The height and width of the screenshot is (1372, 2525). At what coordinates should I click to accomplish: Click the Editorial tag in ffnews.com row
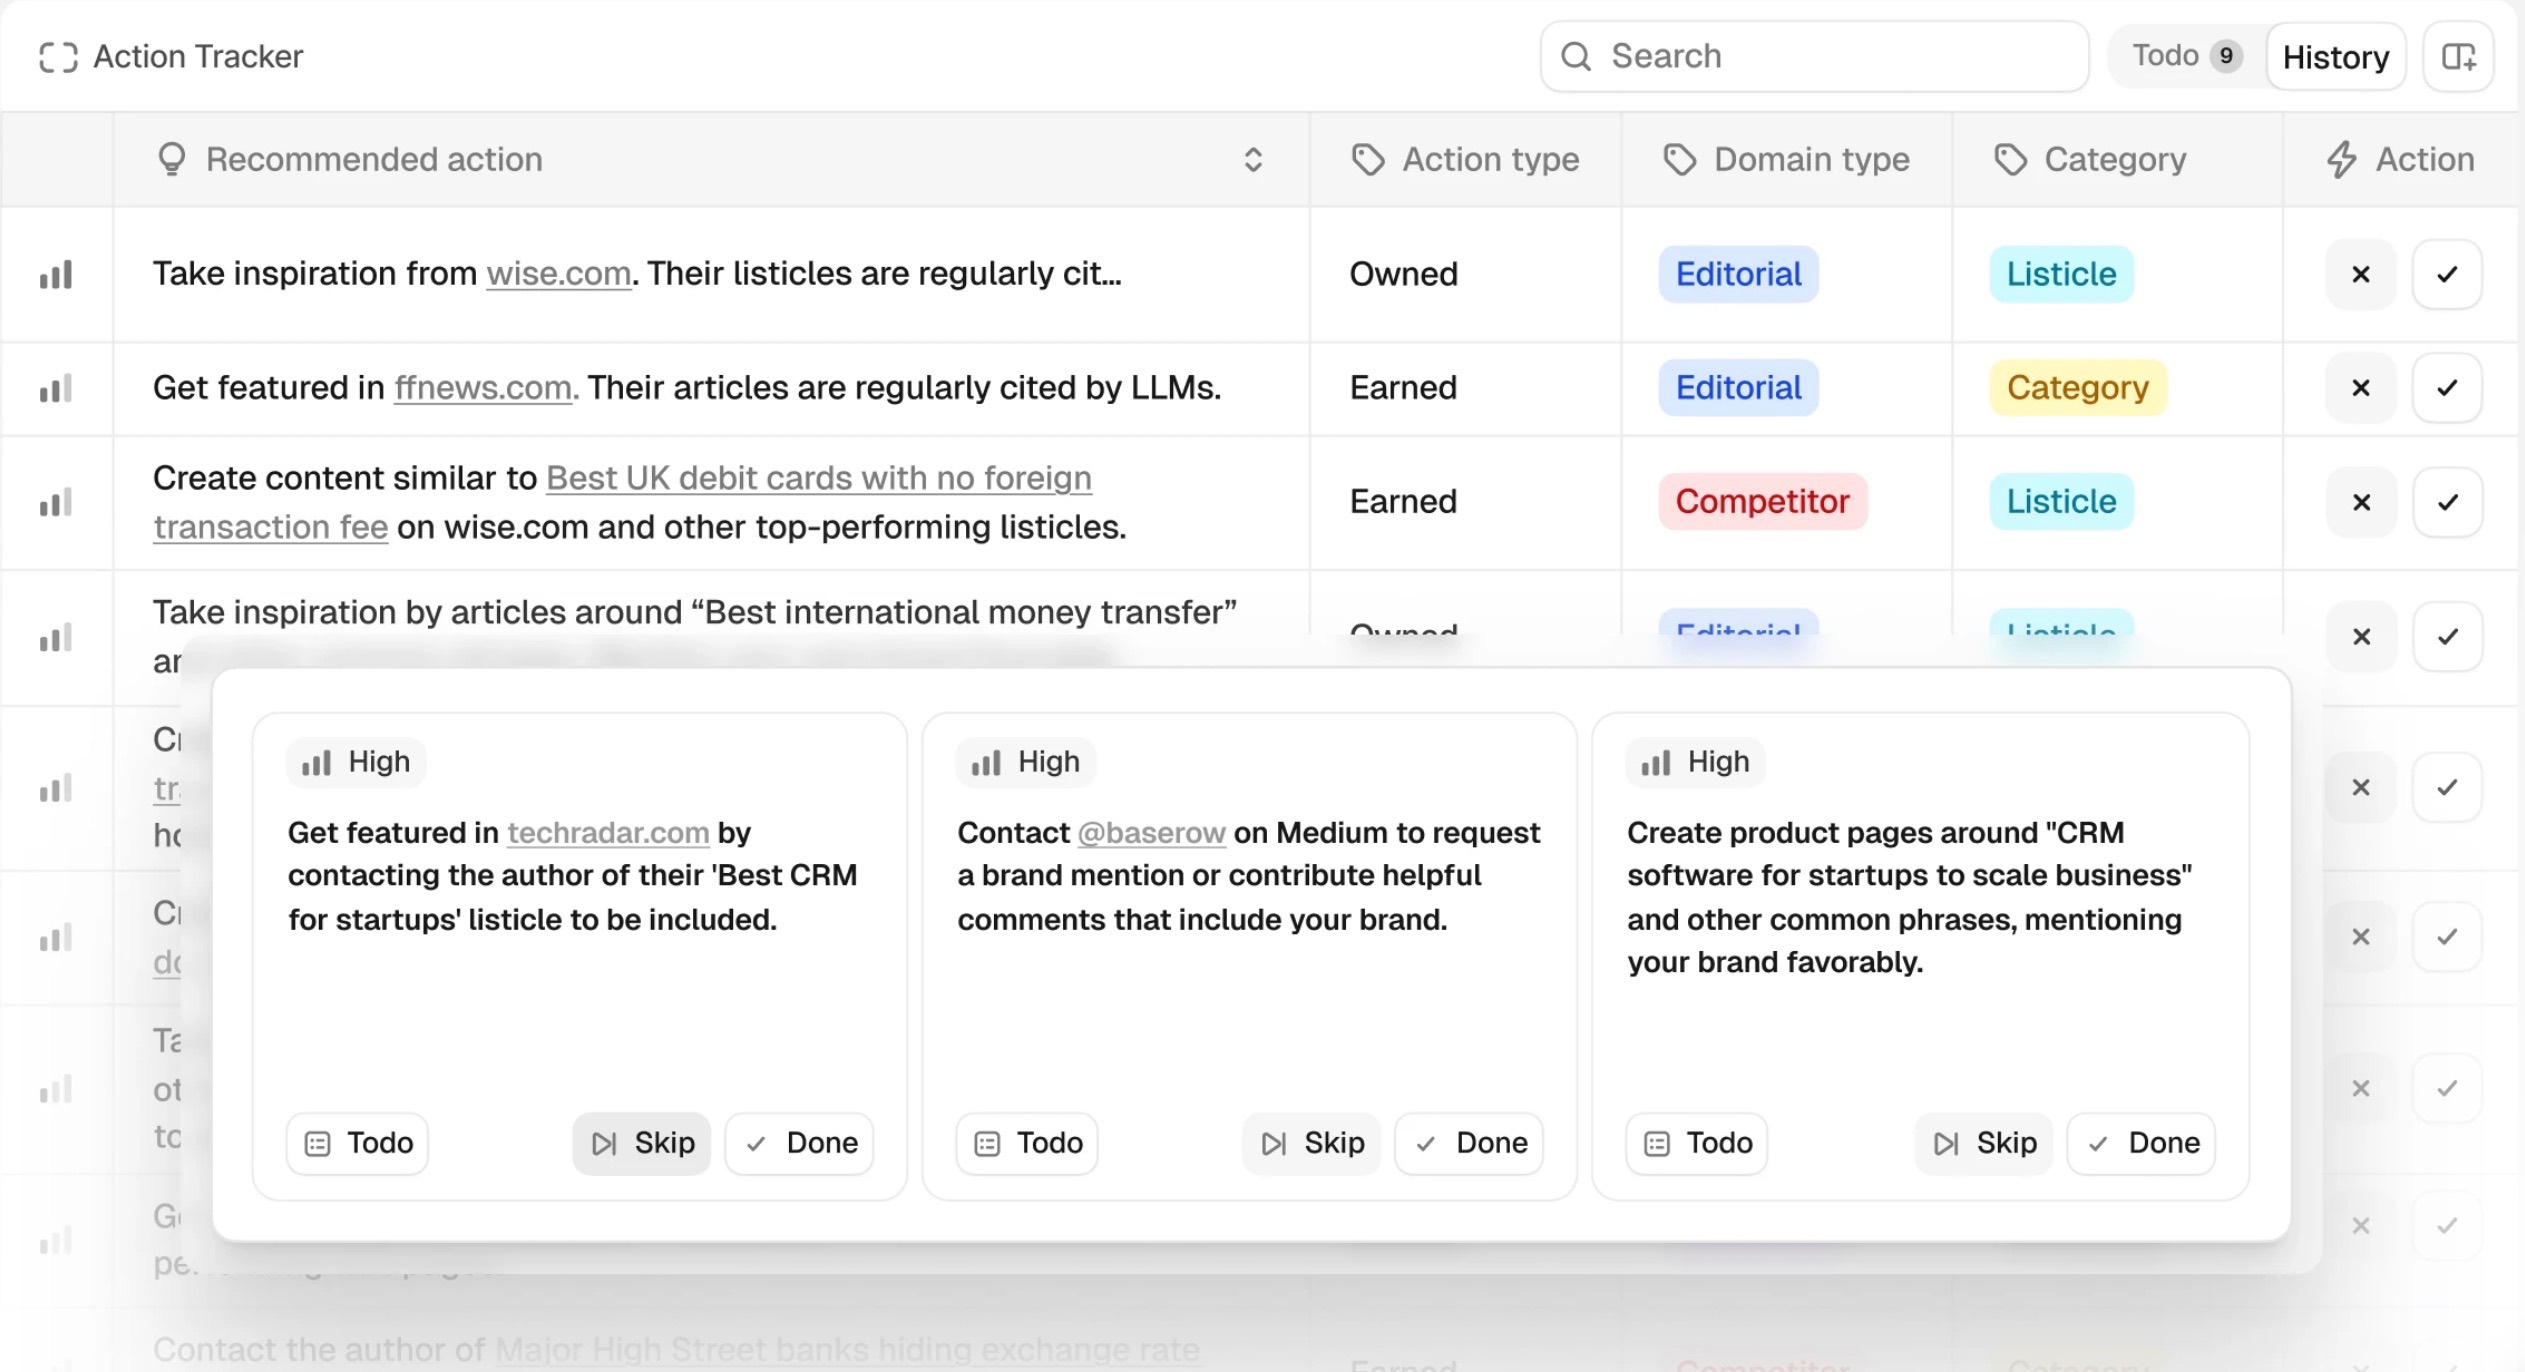(x=1738, y=388)
